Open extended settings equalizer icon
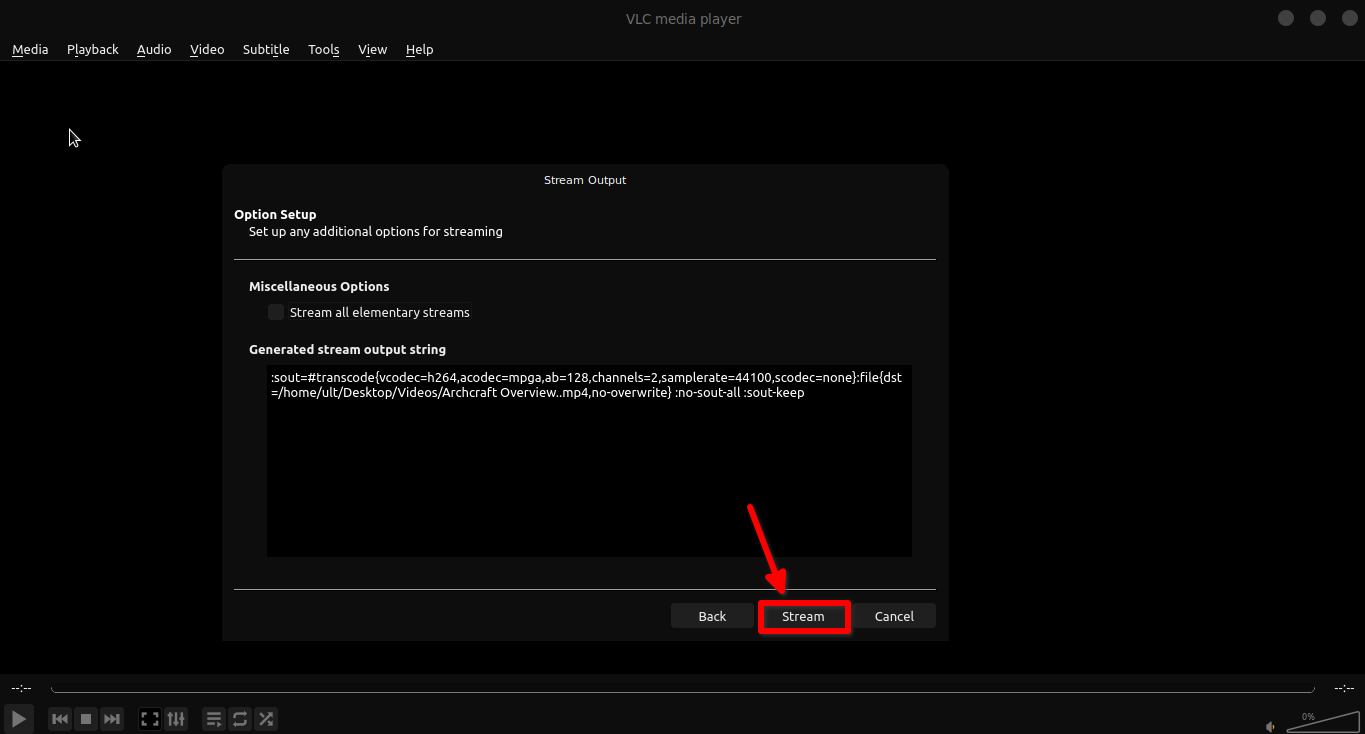This screenshot has width=1365, height=734. tap(176, 718)
